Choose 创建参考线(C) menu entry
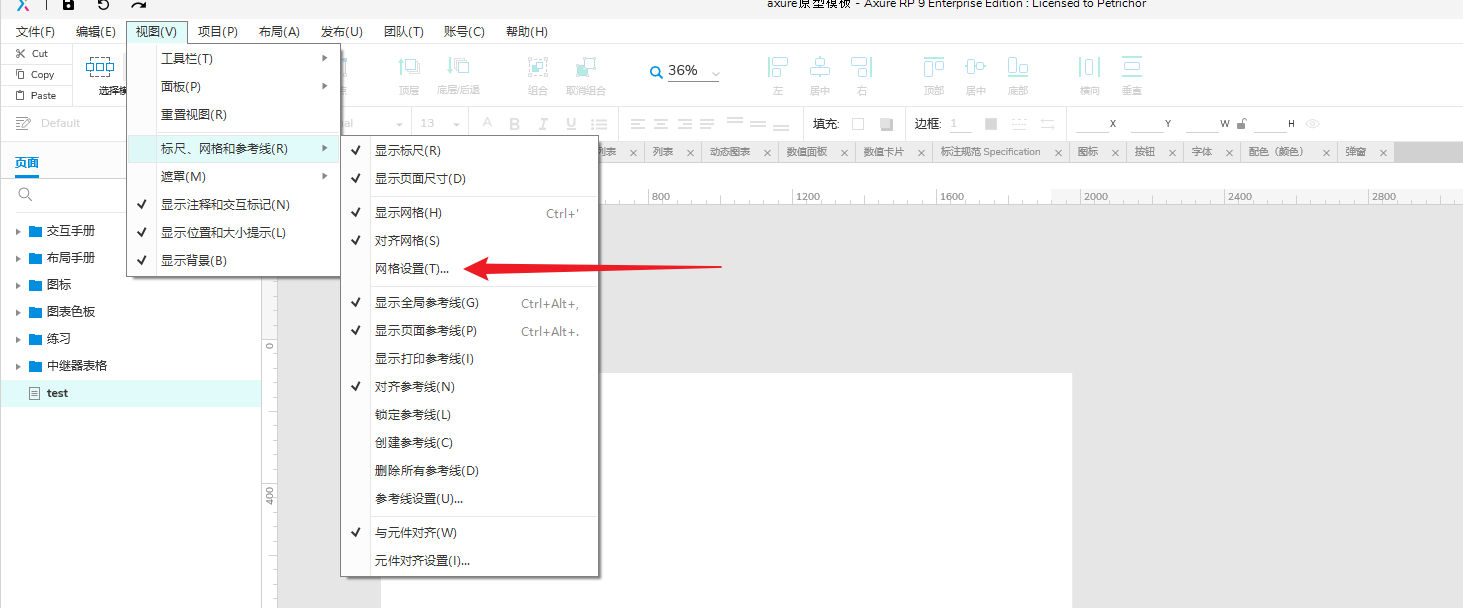Screen dimensions: 1463x608 470,443
